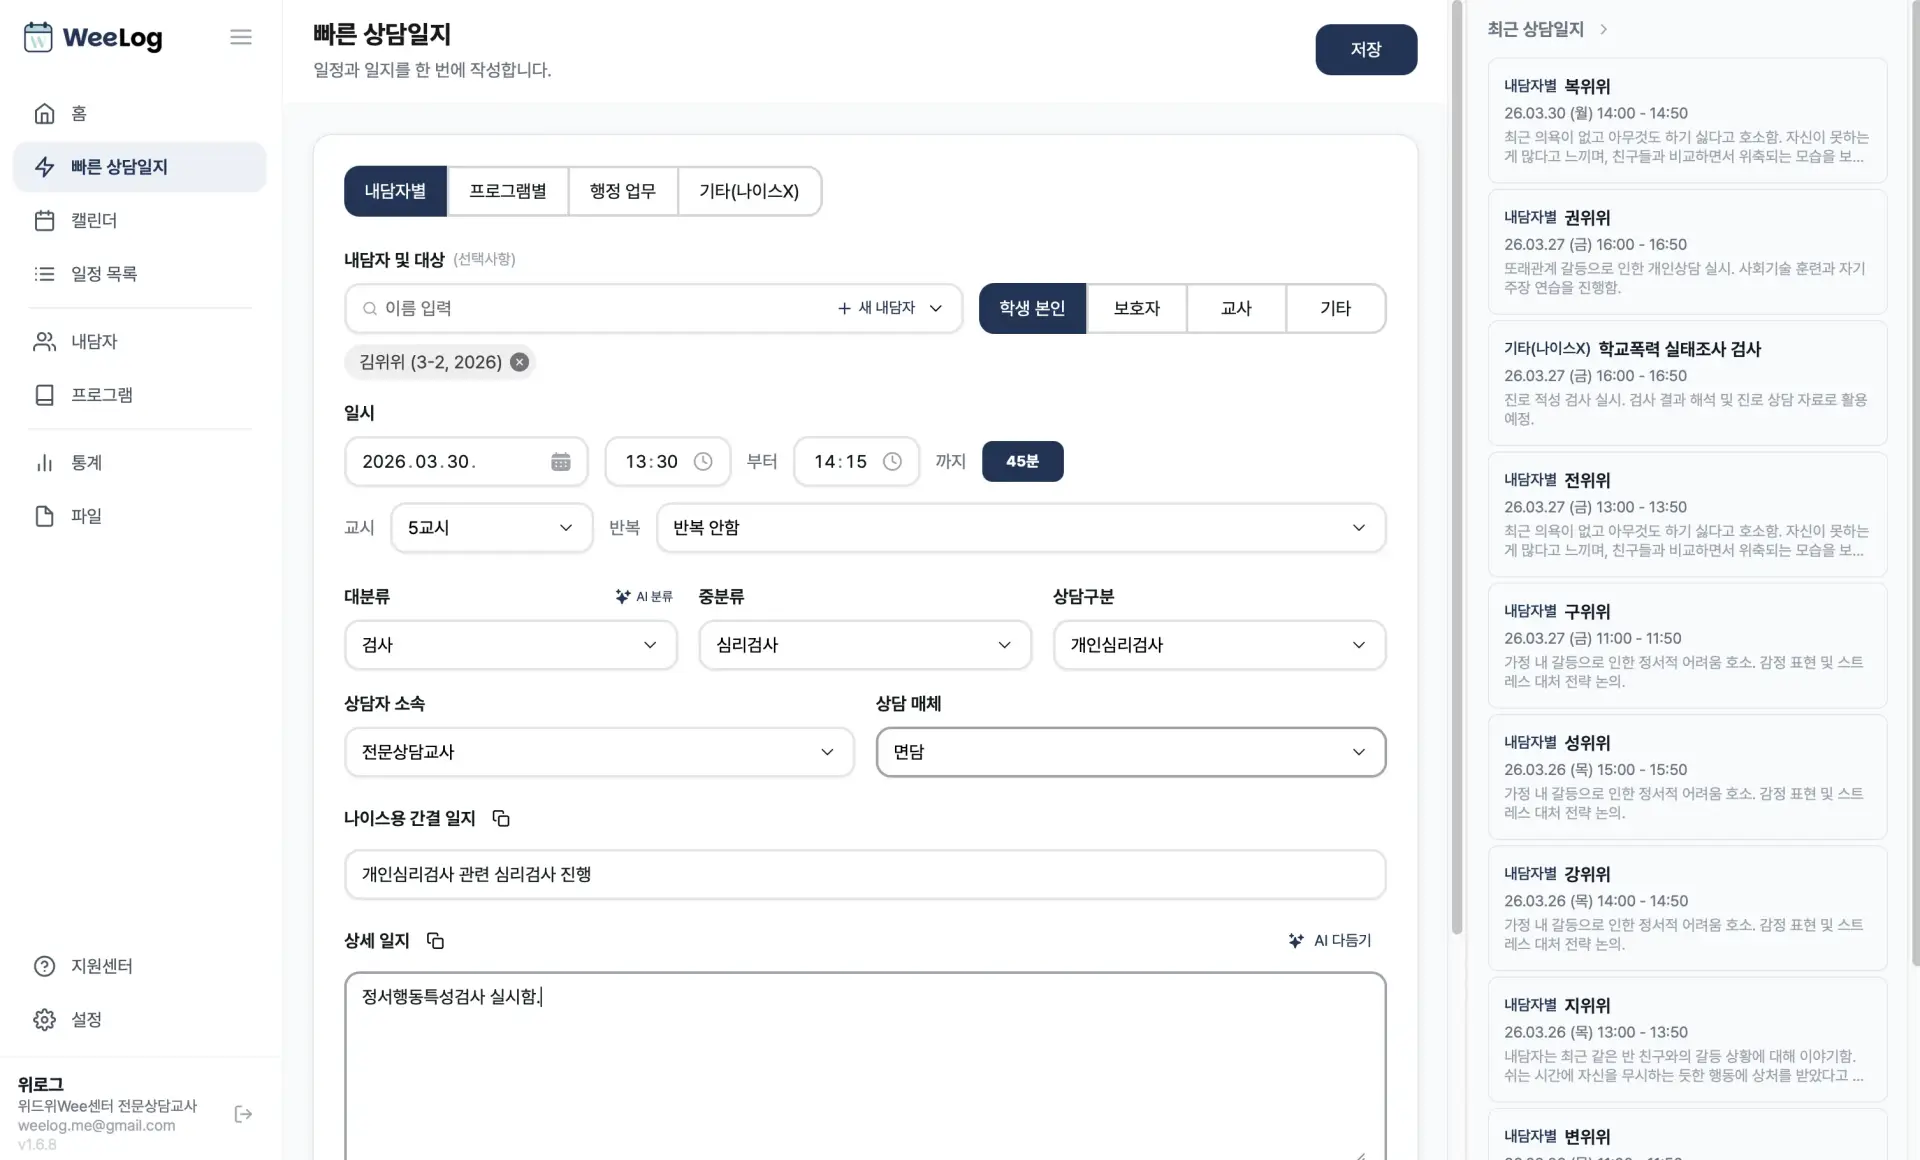Open the 교시 dropdown showing 5교시

click(490, 527)
